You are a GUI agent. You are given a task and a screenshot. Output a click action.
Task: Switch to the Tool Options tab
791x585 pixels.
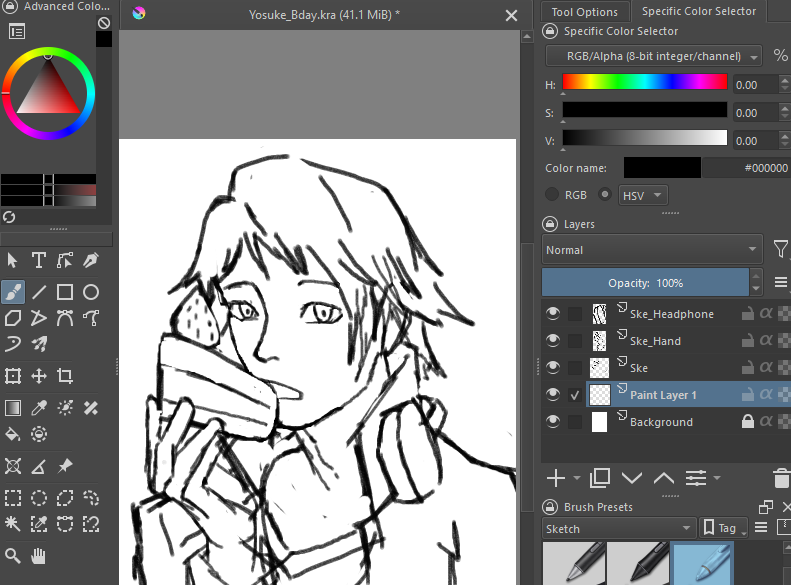tap(585, 12)
